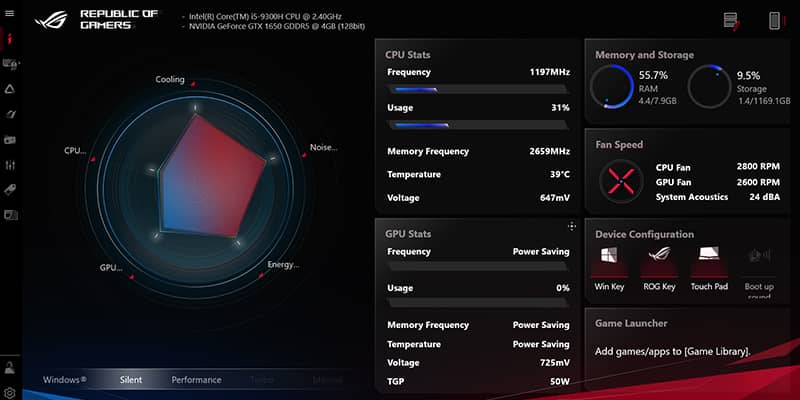The image size is (800, 400).
Task: Click the list view icon at top right
Action: [731, 20]
